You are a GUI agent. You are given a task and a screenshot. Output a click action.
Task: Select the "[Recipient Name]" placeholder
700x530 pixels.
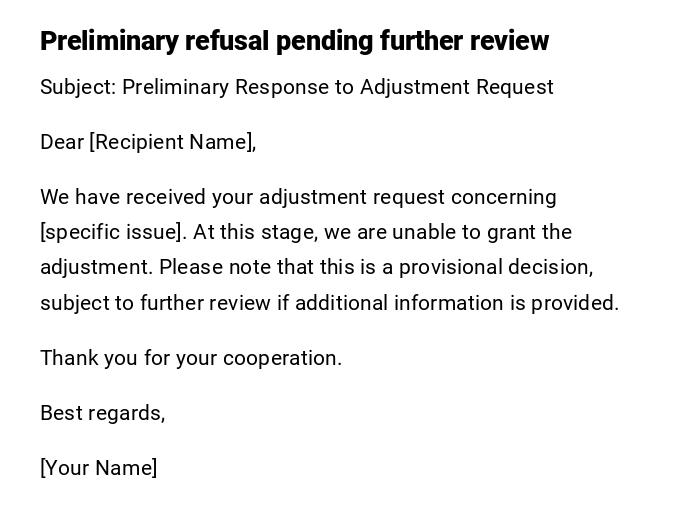(172, 142)
